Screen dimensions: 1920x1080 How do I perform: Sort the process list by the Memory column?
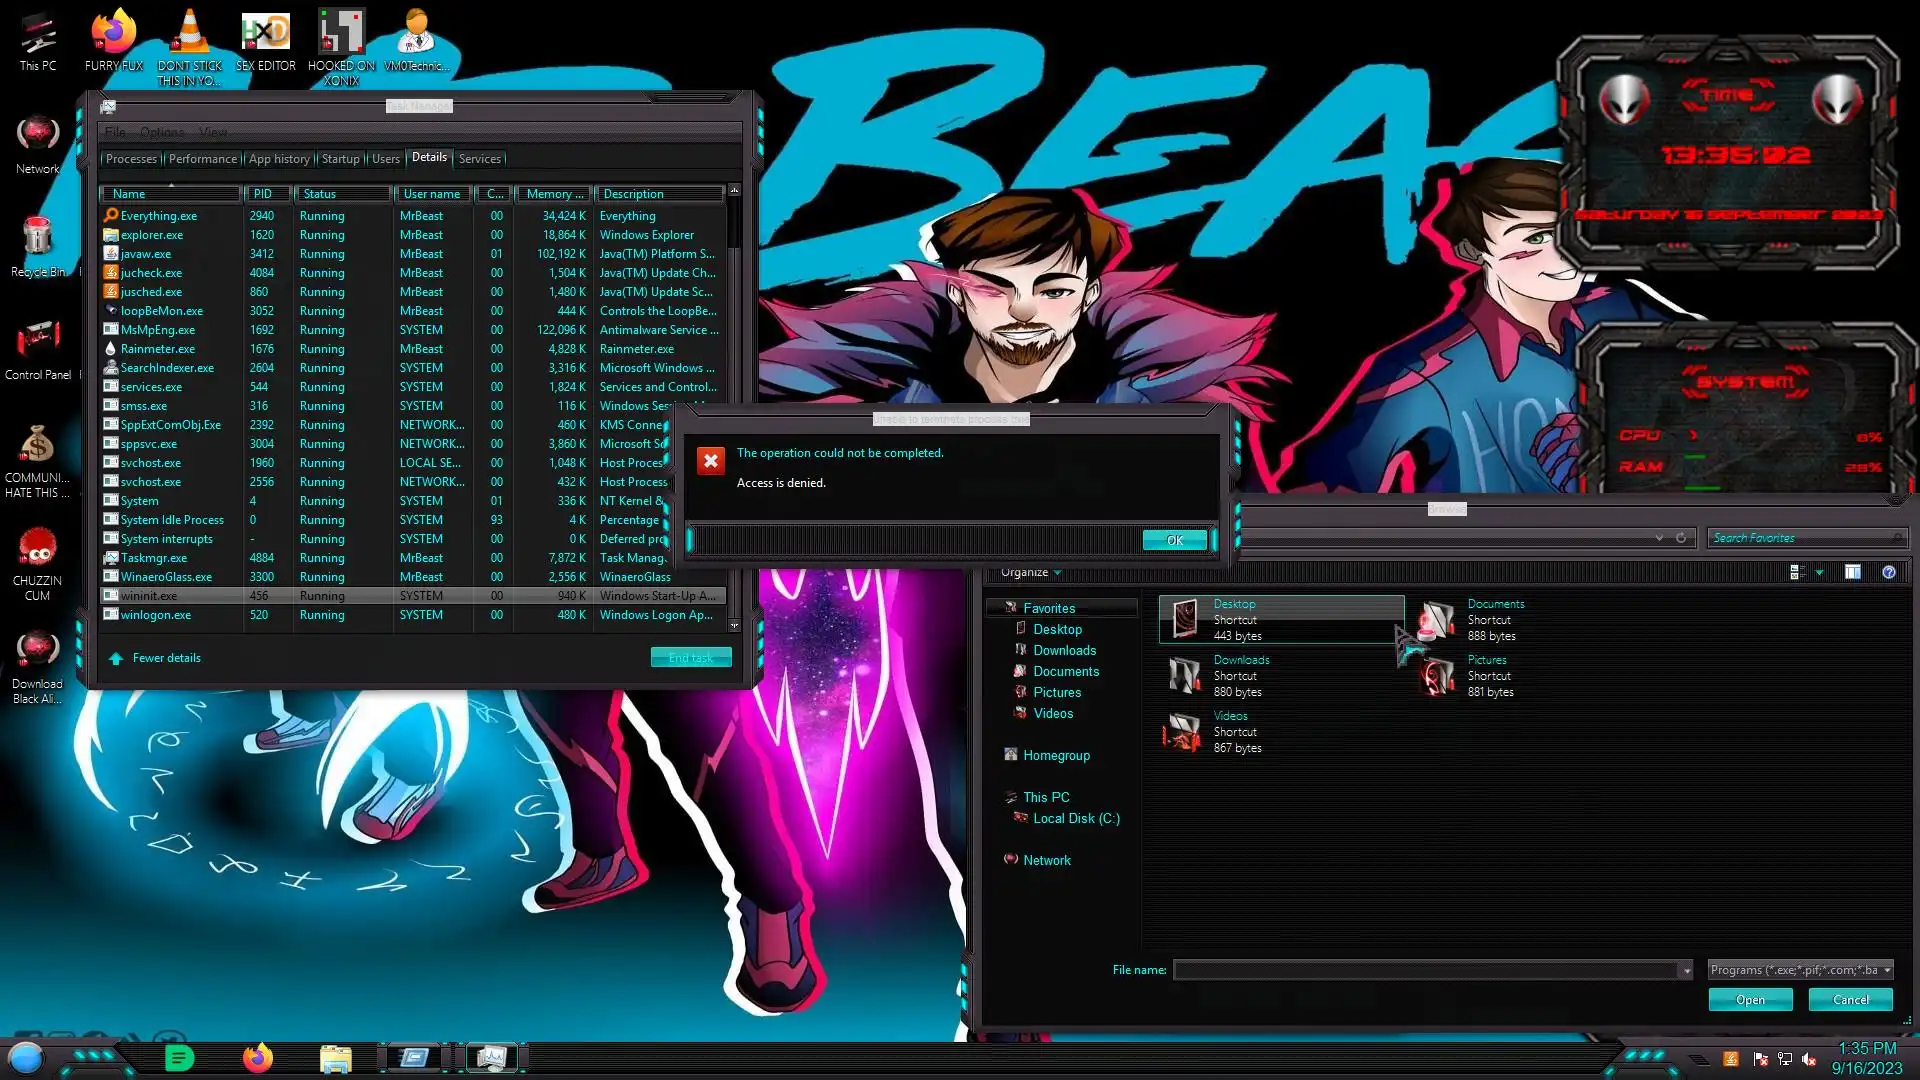(554, 194)
